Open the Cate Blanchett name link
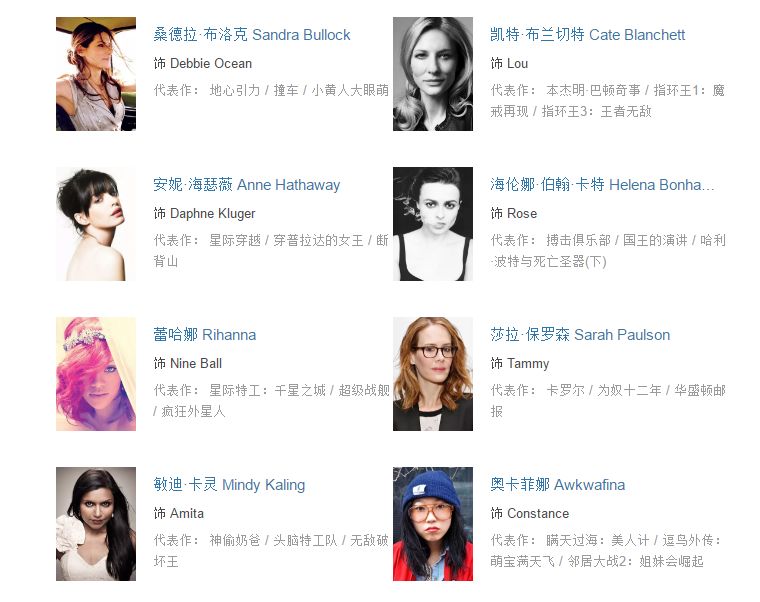Image resolution: width=760 pixels, height=602 pixels. coord(587,35)
